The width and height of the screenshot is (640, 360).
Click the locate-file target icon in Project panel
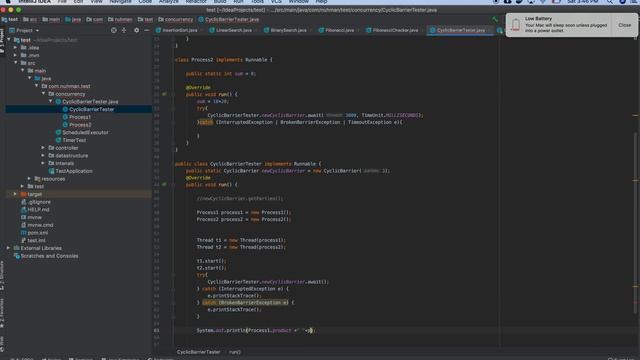click(113, 30)
